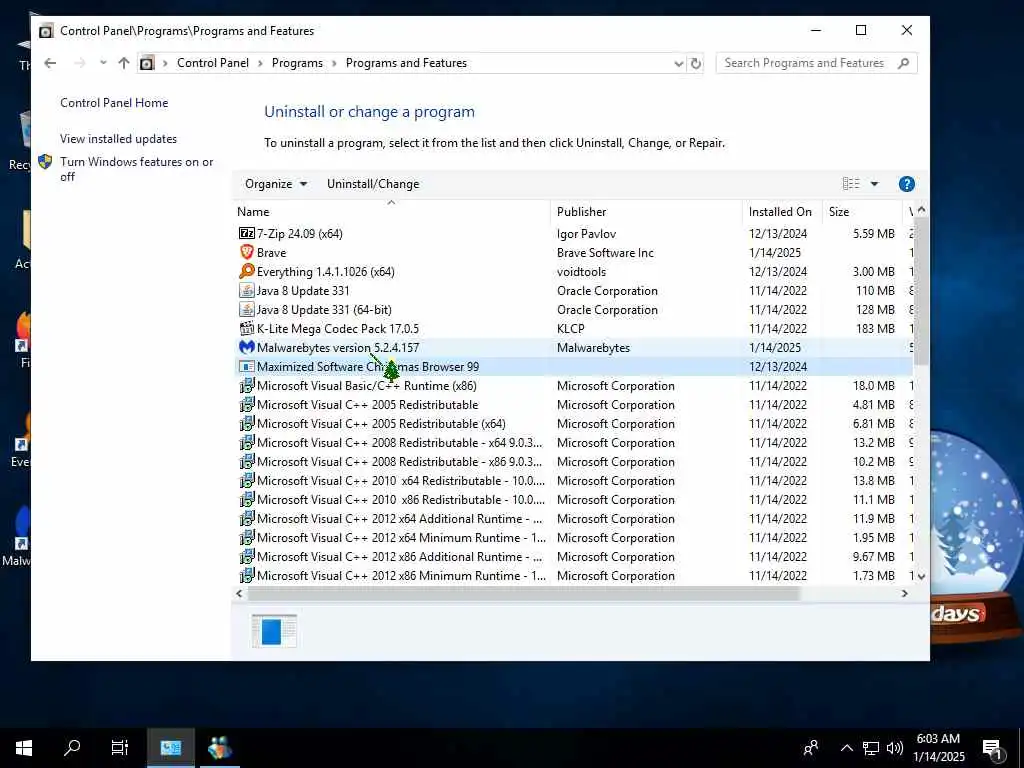Image resolution: width=1024 pixels, height=768 pixels.
Task: Select Microsoft Visual C++ 2008 Redistributable x64 row
Action: (x=575, y=443)
